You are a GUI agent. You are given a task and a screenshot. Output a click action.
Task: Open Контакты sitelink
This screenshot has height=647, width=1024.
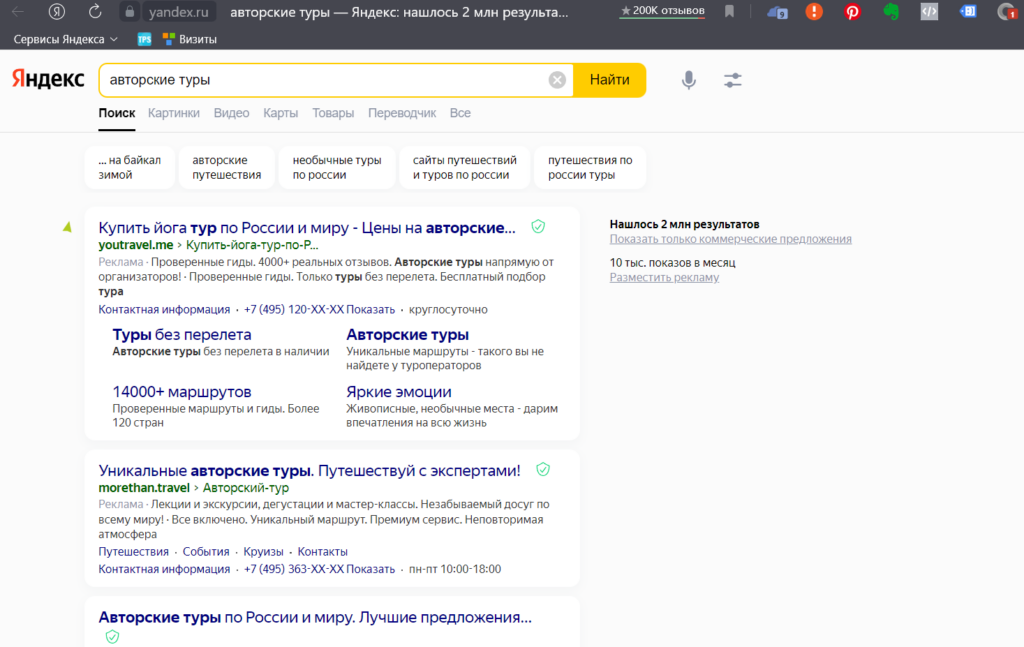click(323, 552)
